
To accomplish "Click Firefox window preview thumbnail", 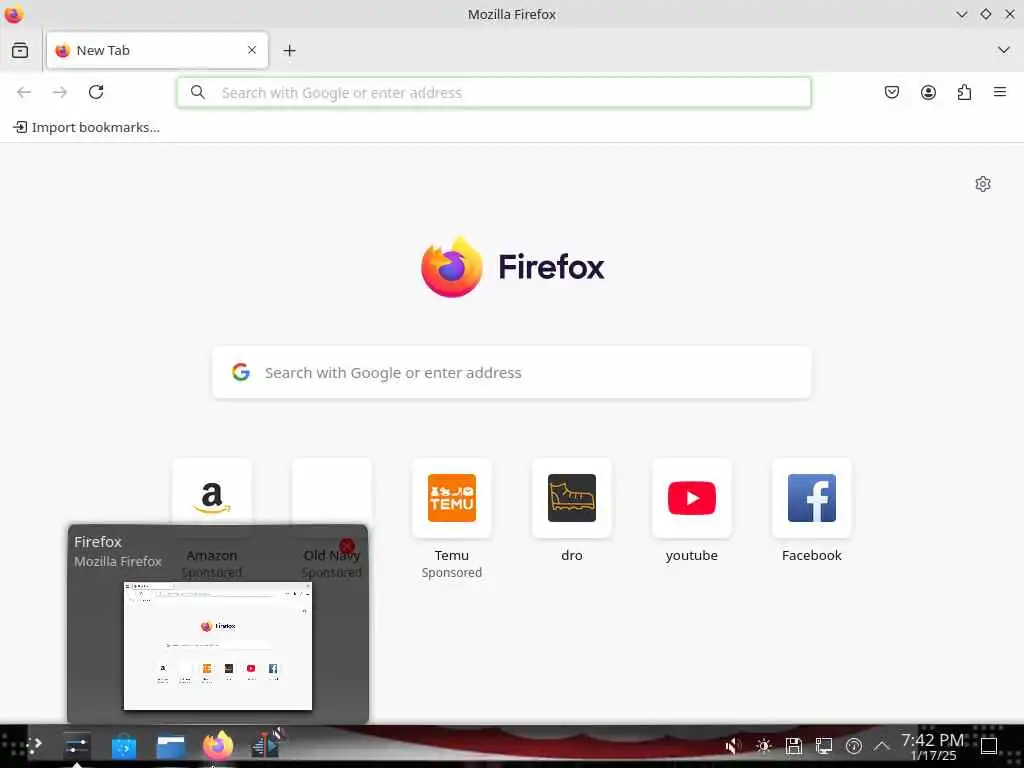I will [218, 645].
